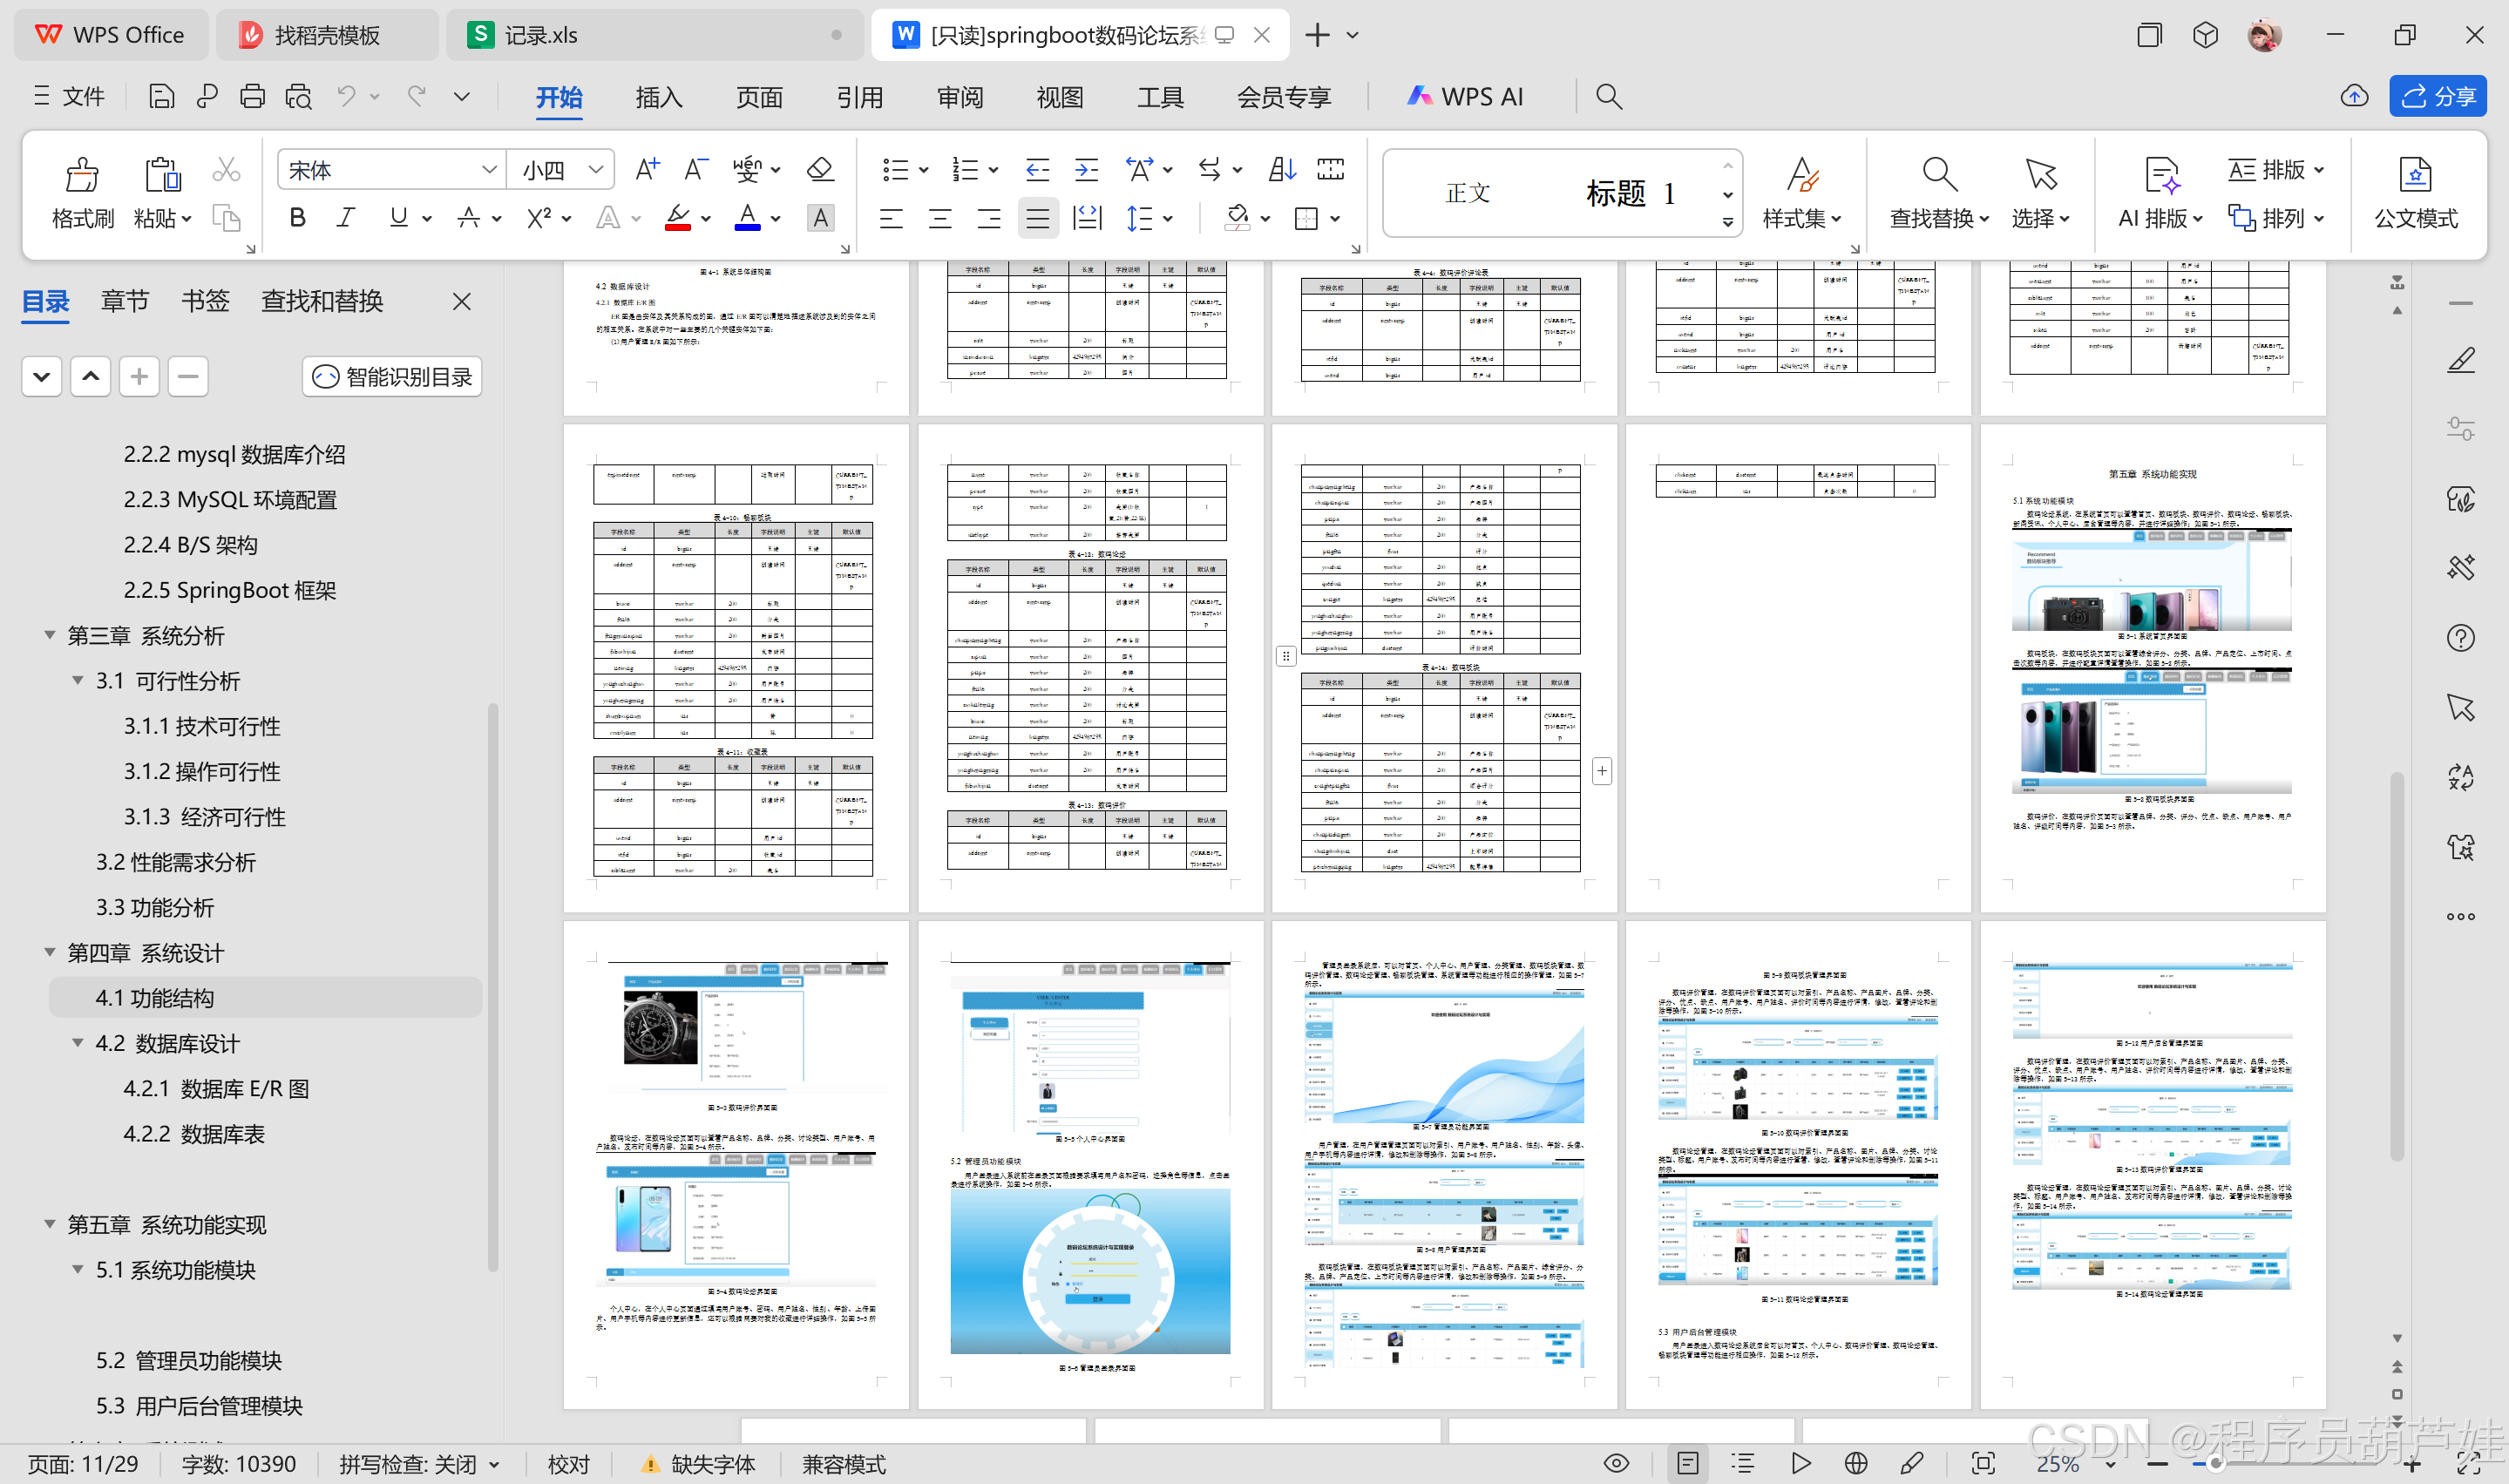Toggle eye protection mode in status bar
The width and height of the screenshot is (2509, 1484).
[1616, 1463]
